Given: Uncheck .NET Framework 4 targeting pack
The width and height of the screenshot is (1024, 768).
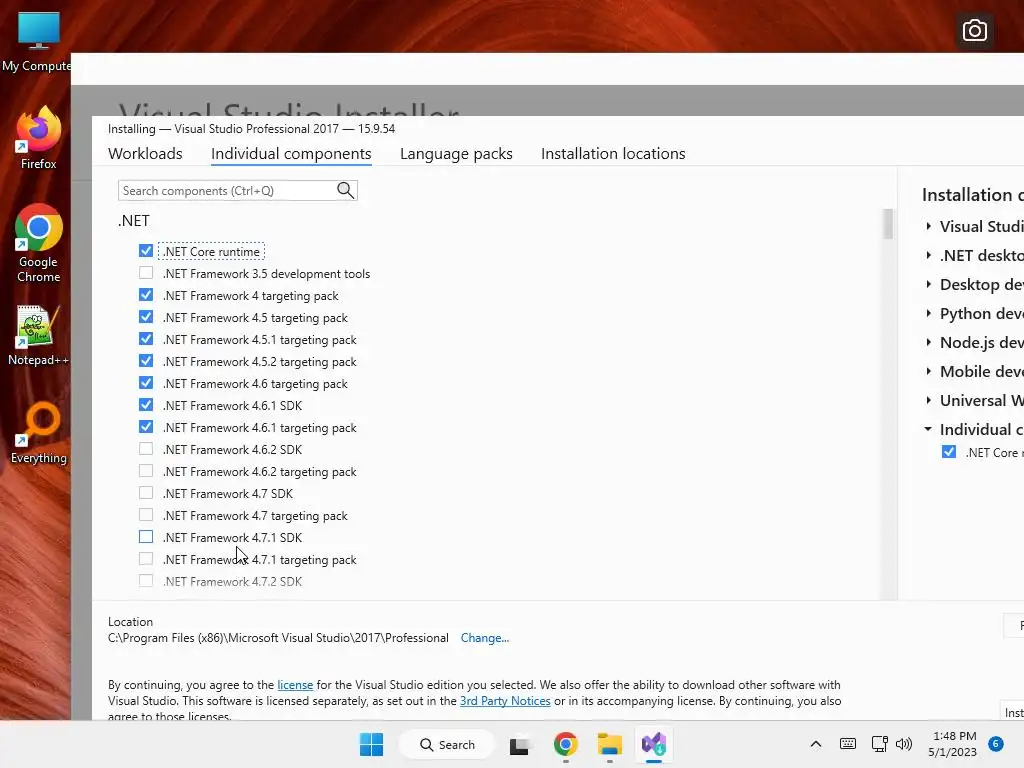Looking at the screenshot, I should (146, 295).
